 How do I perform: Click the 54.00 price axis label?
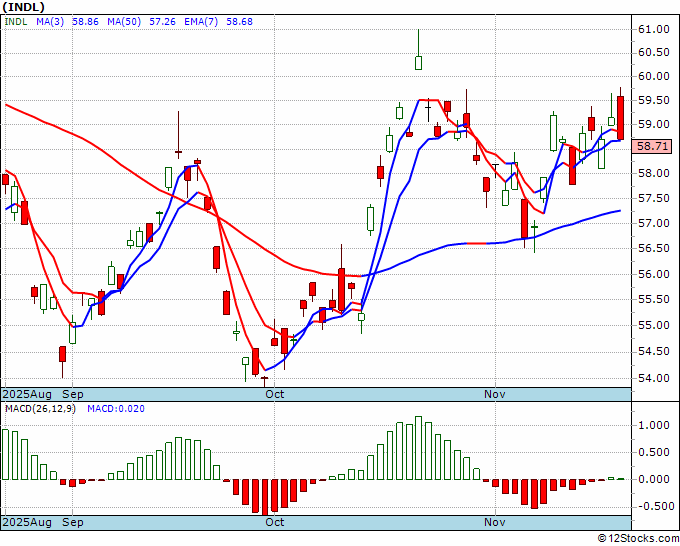pyautogui.click(x=654, y=378)
